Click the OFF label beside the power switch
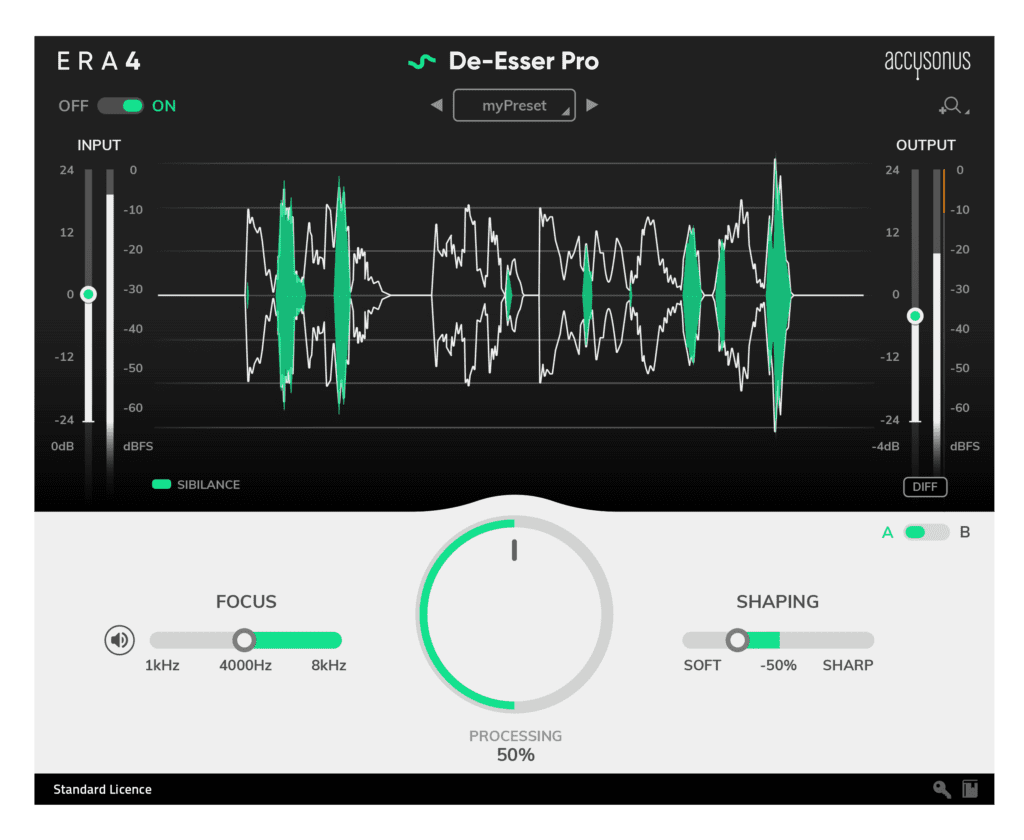Viewport: 1024px width, 840px height. click(73, 106)
